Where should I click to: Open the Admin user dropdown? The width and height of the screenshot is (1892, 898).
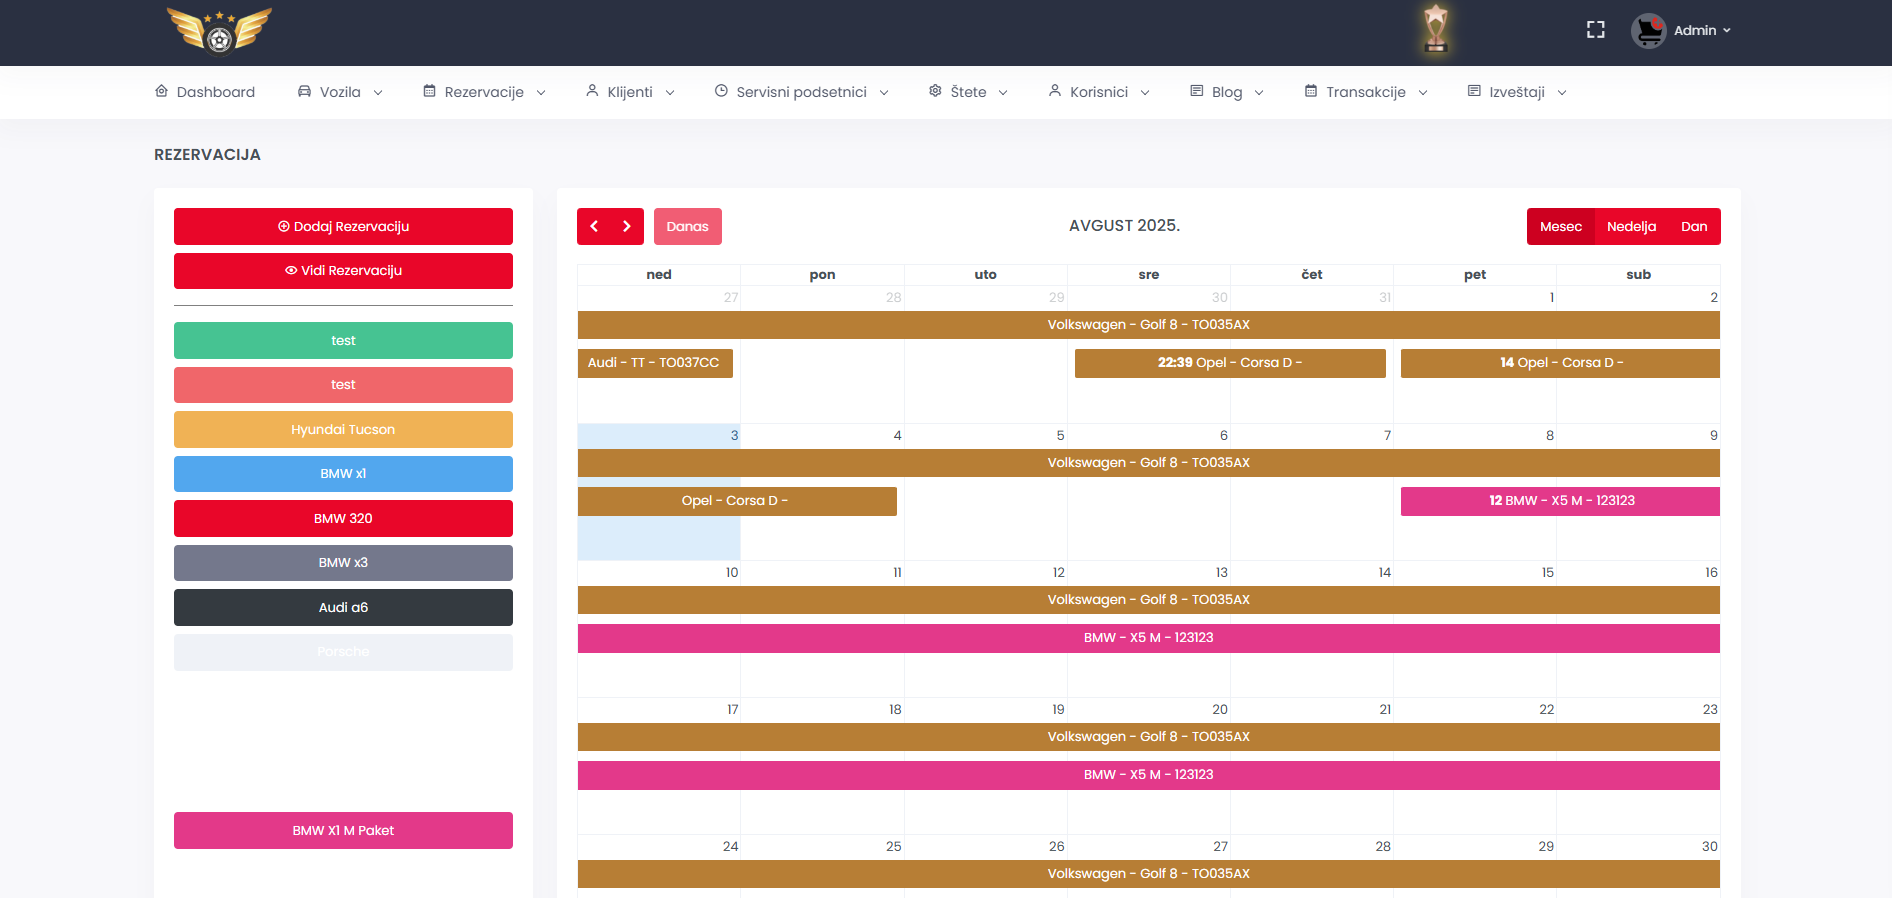coord(1701,31)
